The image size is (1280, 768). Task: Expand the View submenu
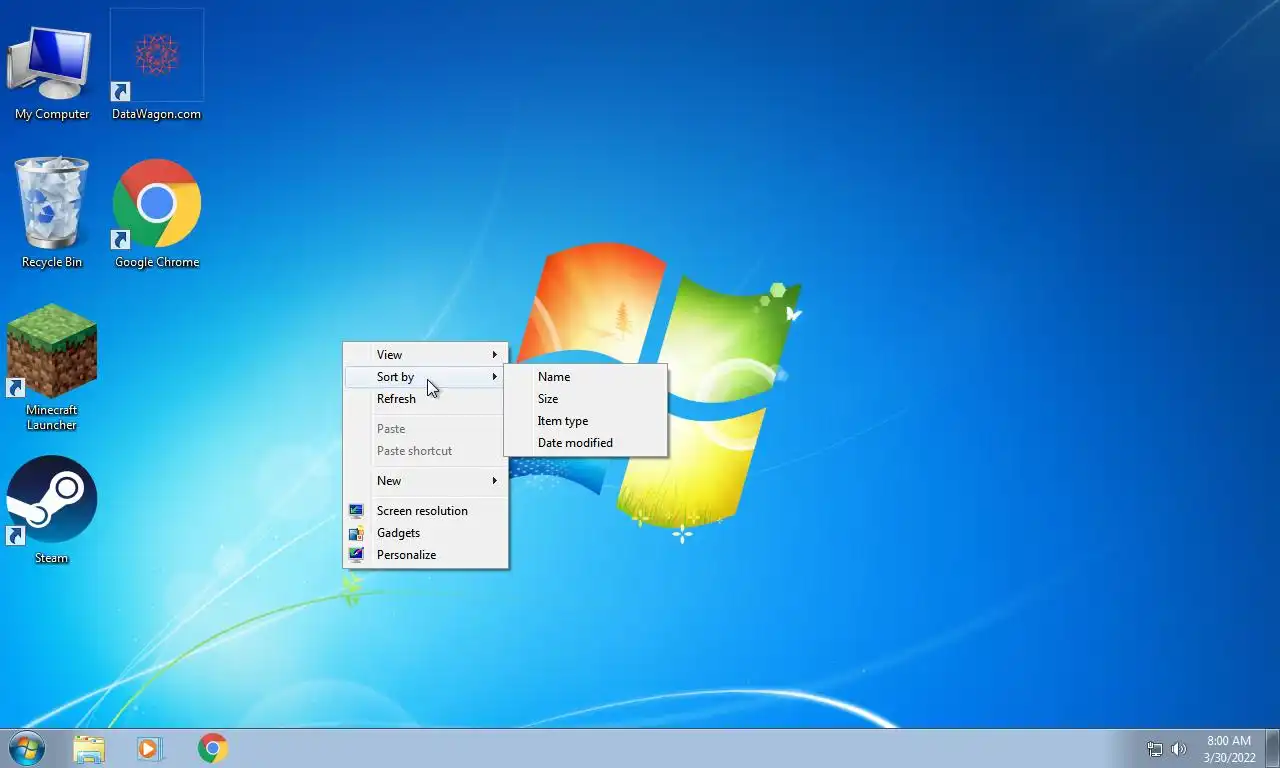click(x=425, y=355)
